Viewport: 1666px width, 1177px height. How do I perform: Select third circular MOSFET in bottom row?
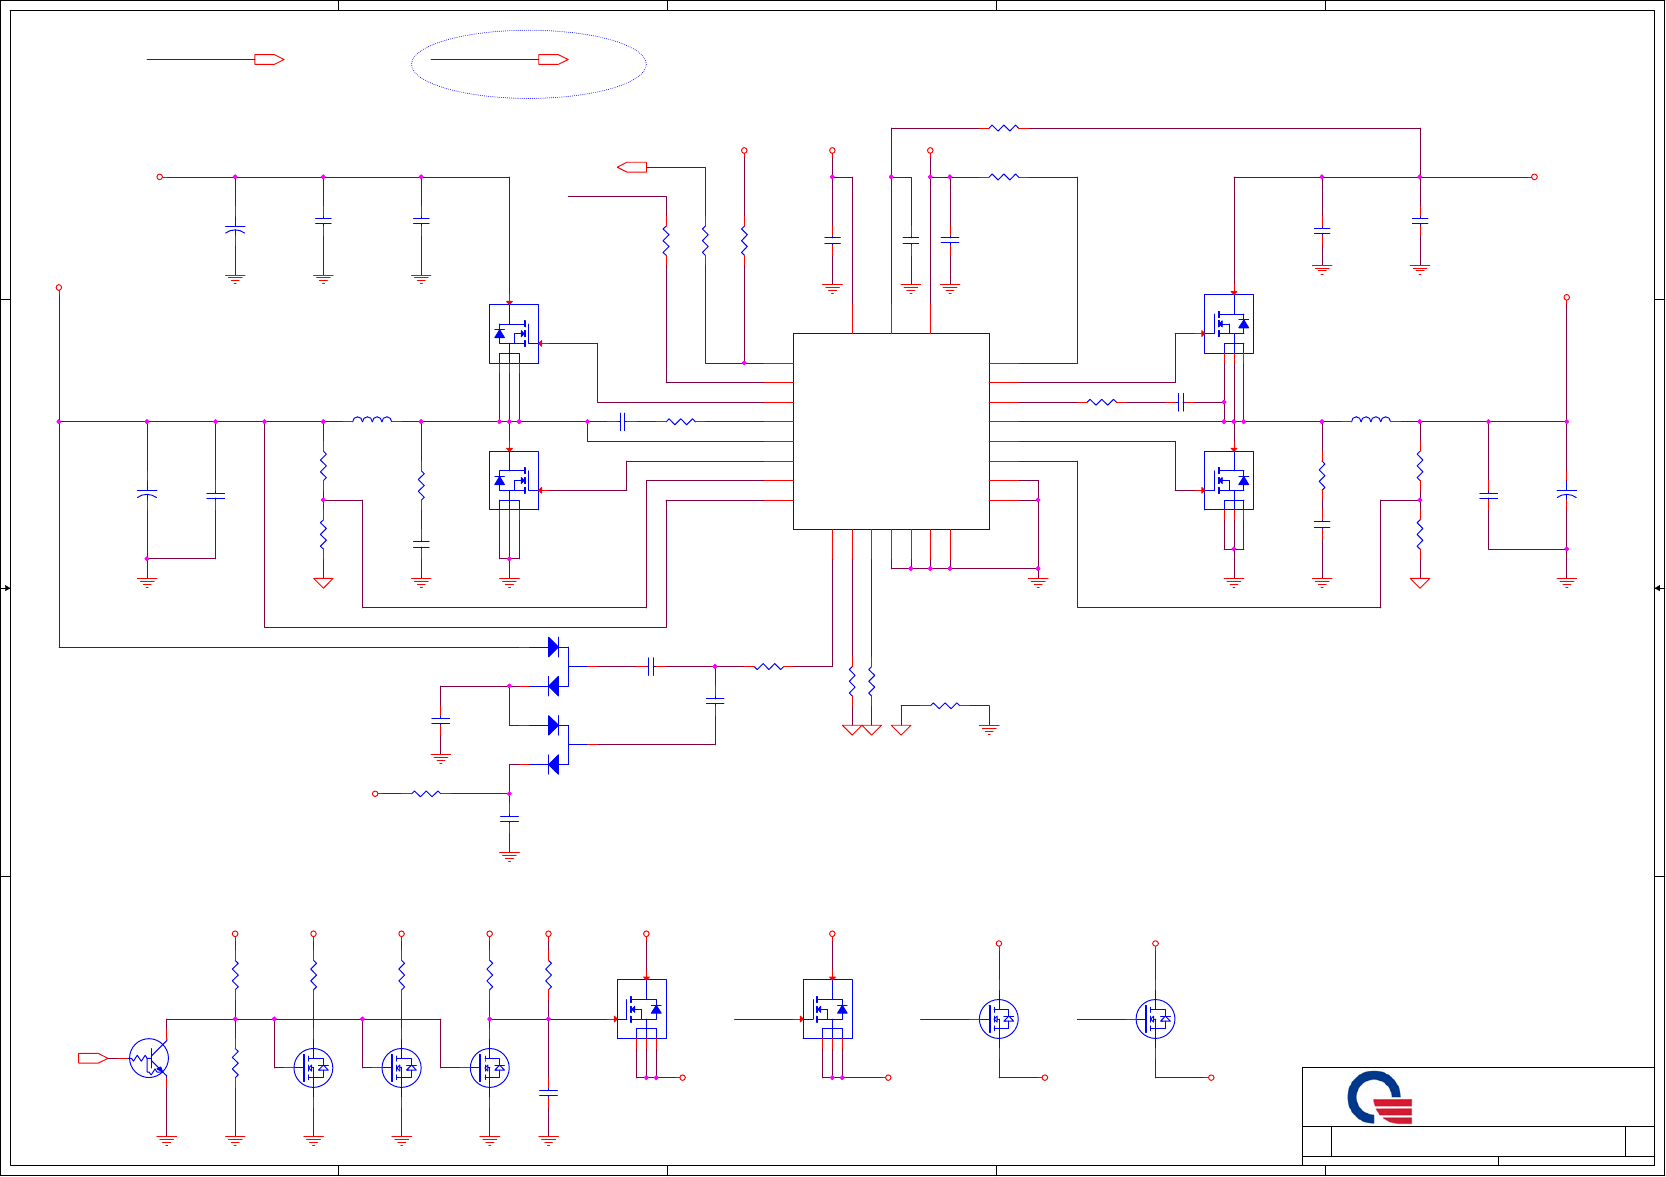pos(490,1068)
